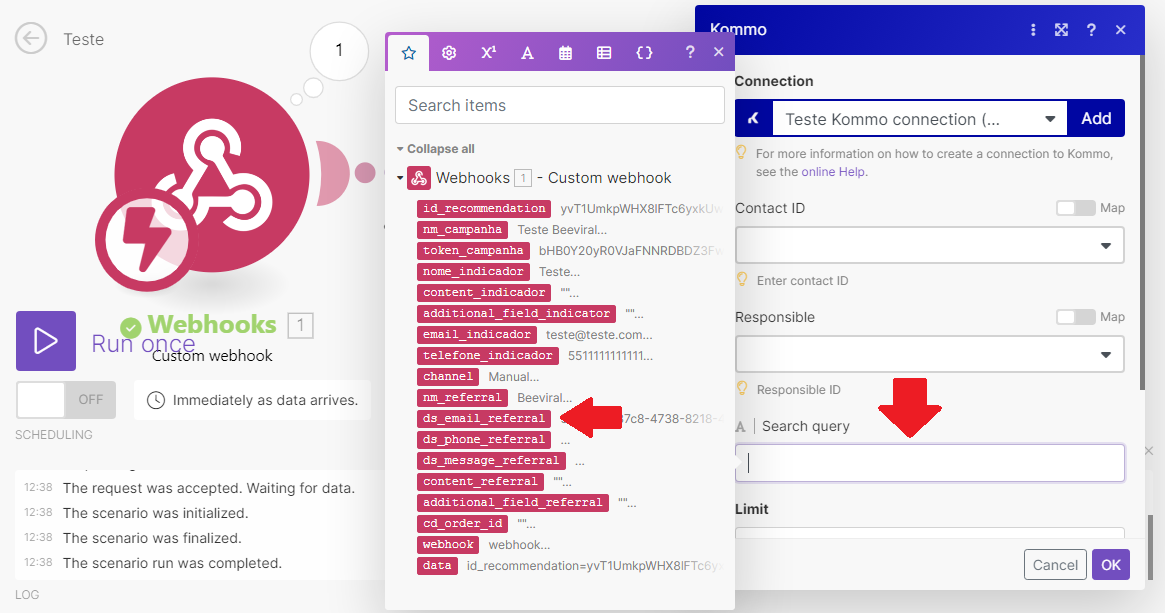
Task: Select the ds_message_referral variable
Action: (491, 461)
